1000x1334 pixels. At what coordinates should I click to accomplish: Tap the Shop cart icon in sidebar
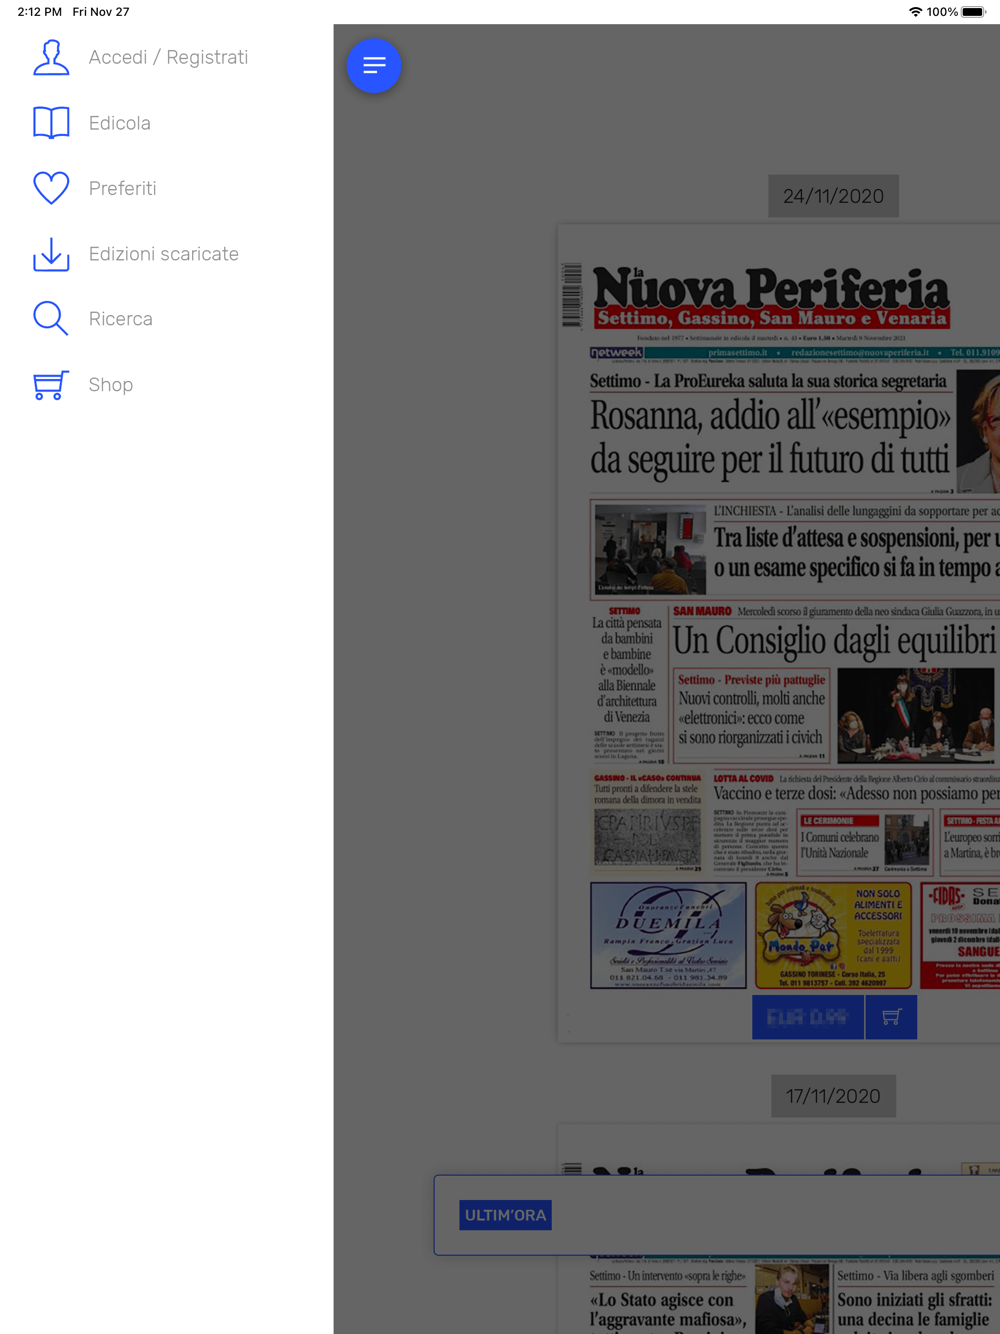(51, 385)
